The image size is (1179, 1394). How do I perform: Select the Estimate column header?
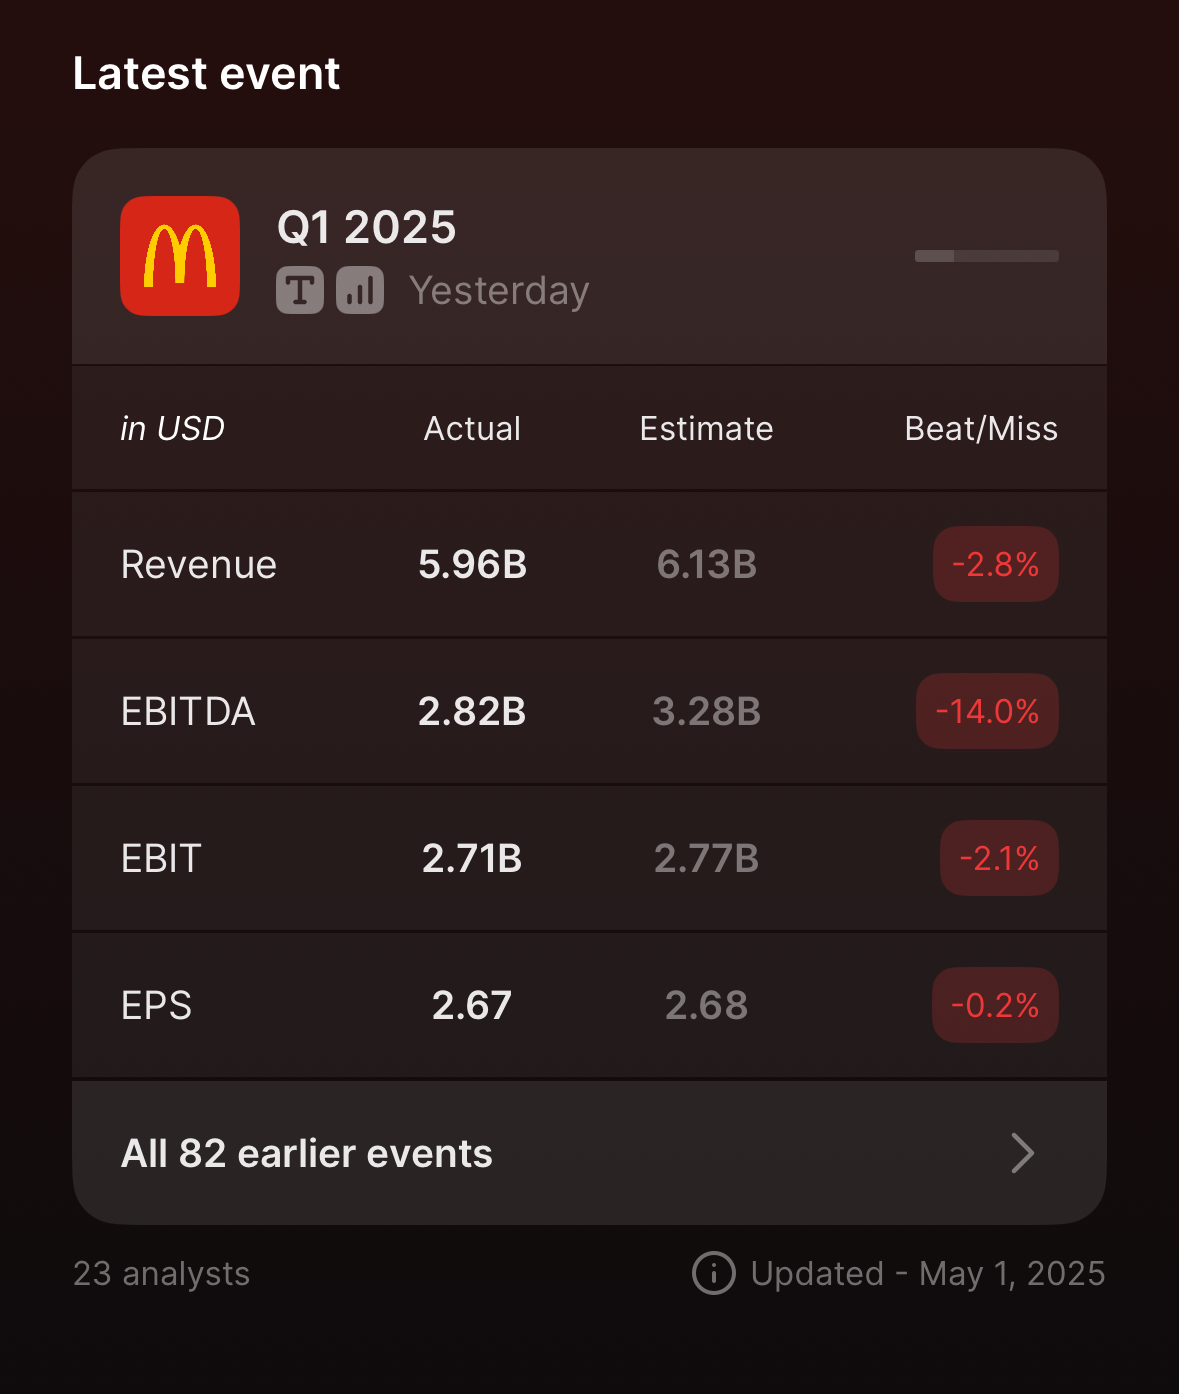(707, 428)
